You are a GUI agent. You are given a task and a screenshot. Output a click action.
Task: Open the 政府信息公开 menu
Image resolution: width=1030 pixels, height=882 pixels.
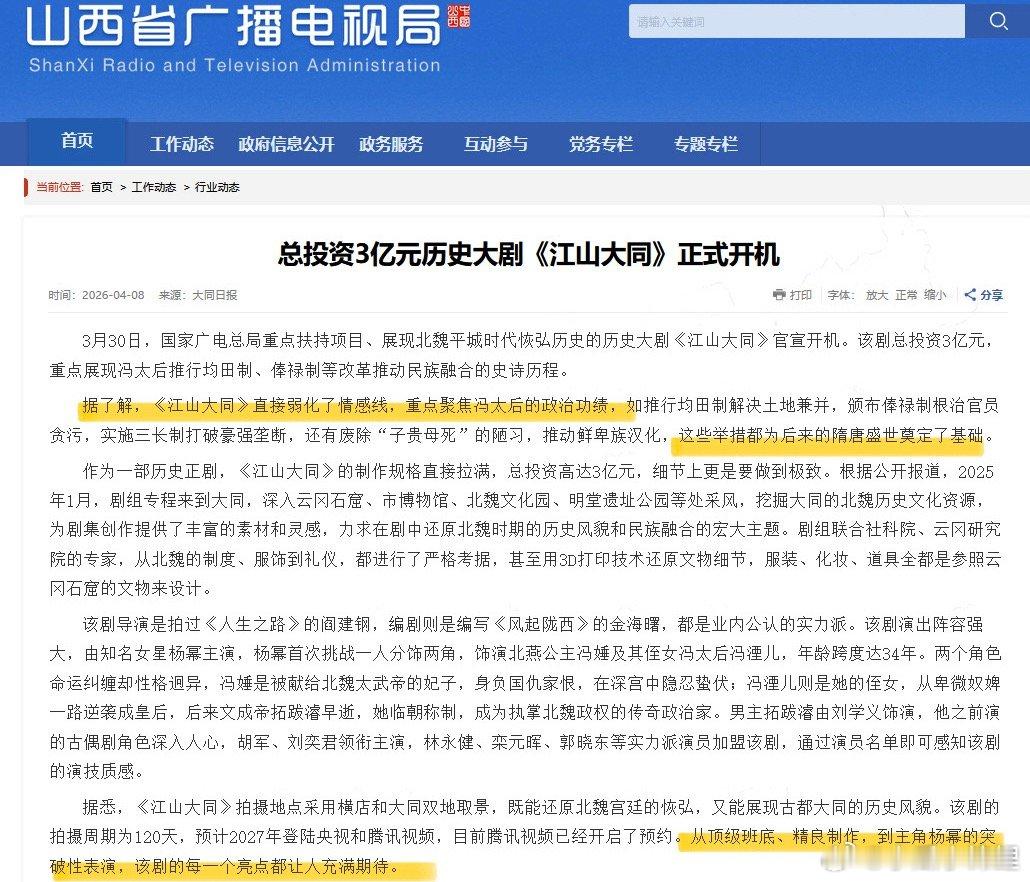[x=287, y=143]
